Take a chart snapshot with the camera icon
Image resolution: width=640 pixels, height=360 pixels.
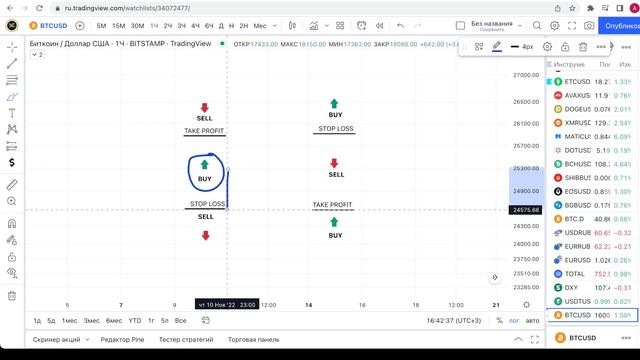[589, 26]
